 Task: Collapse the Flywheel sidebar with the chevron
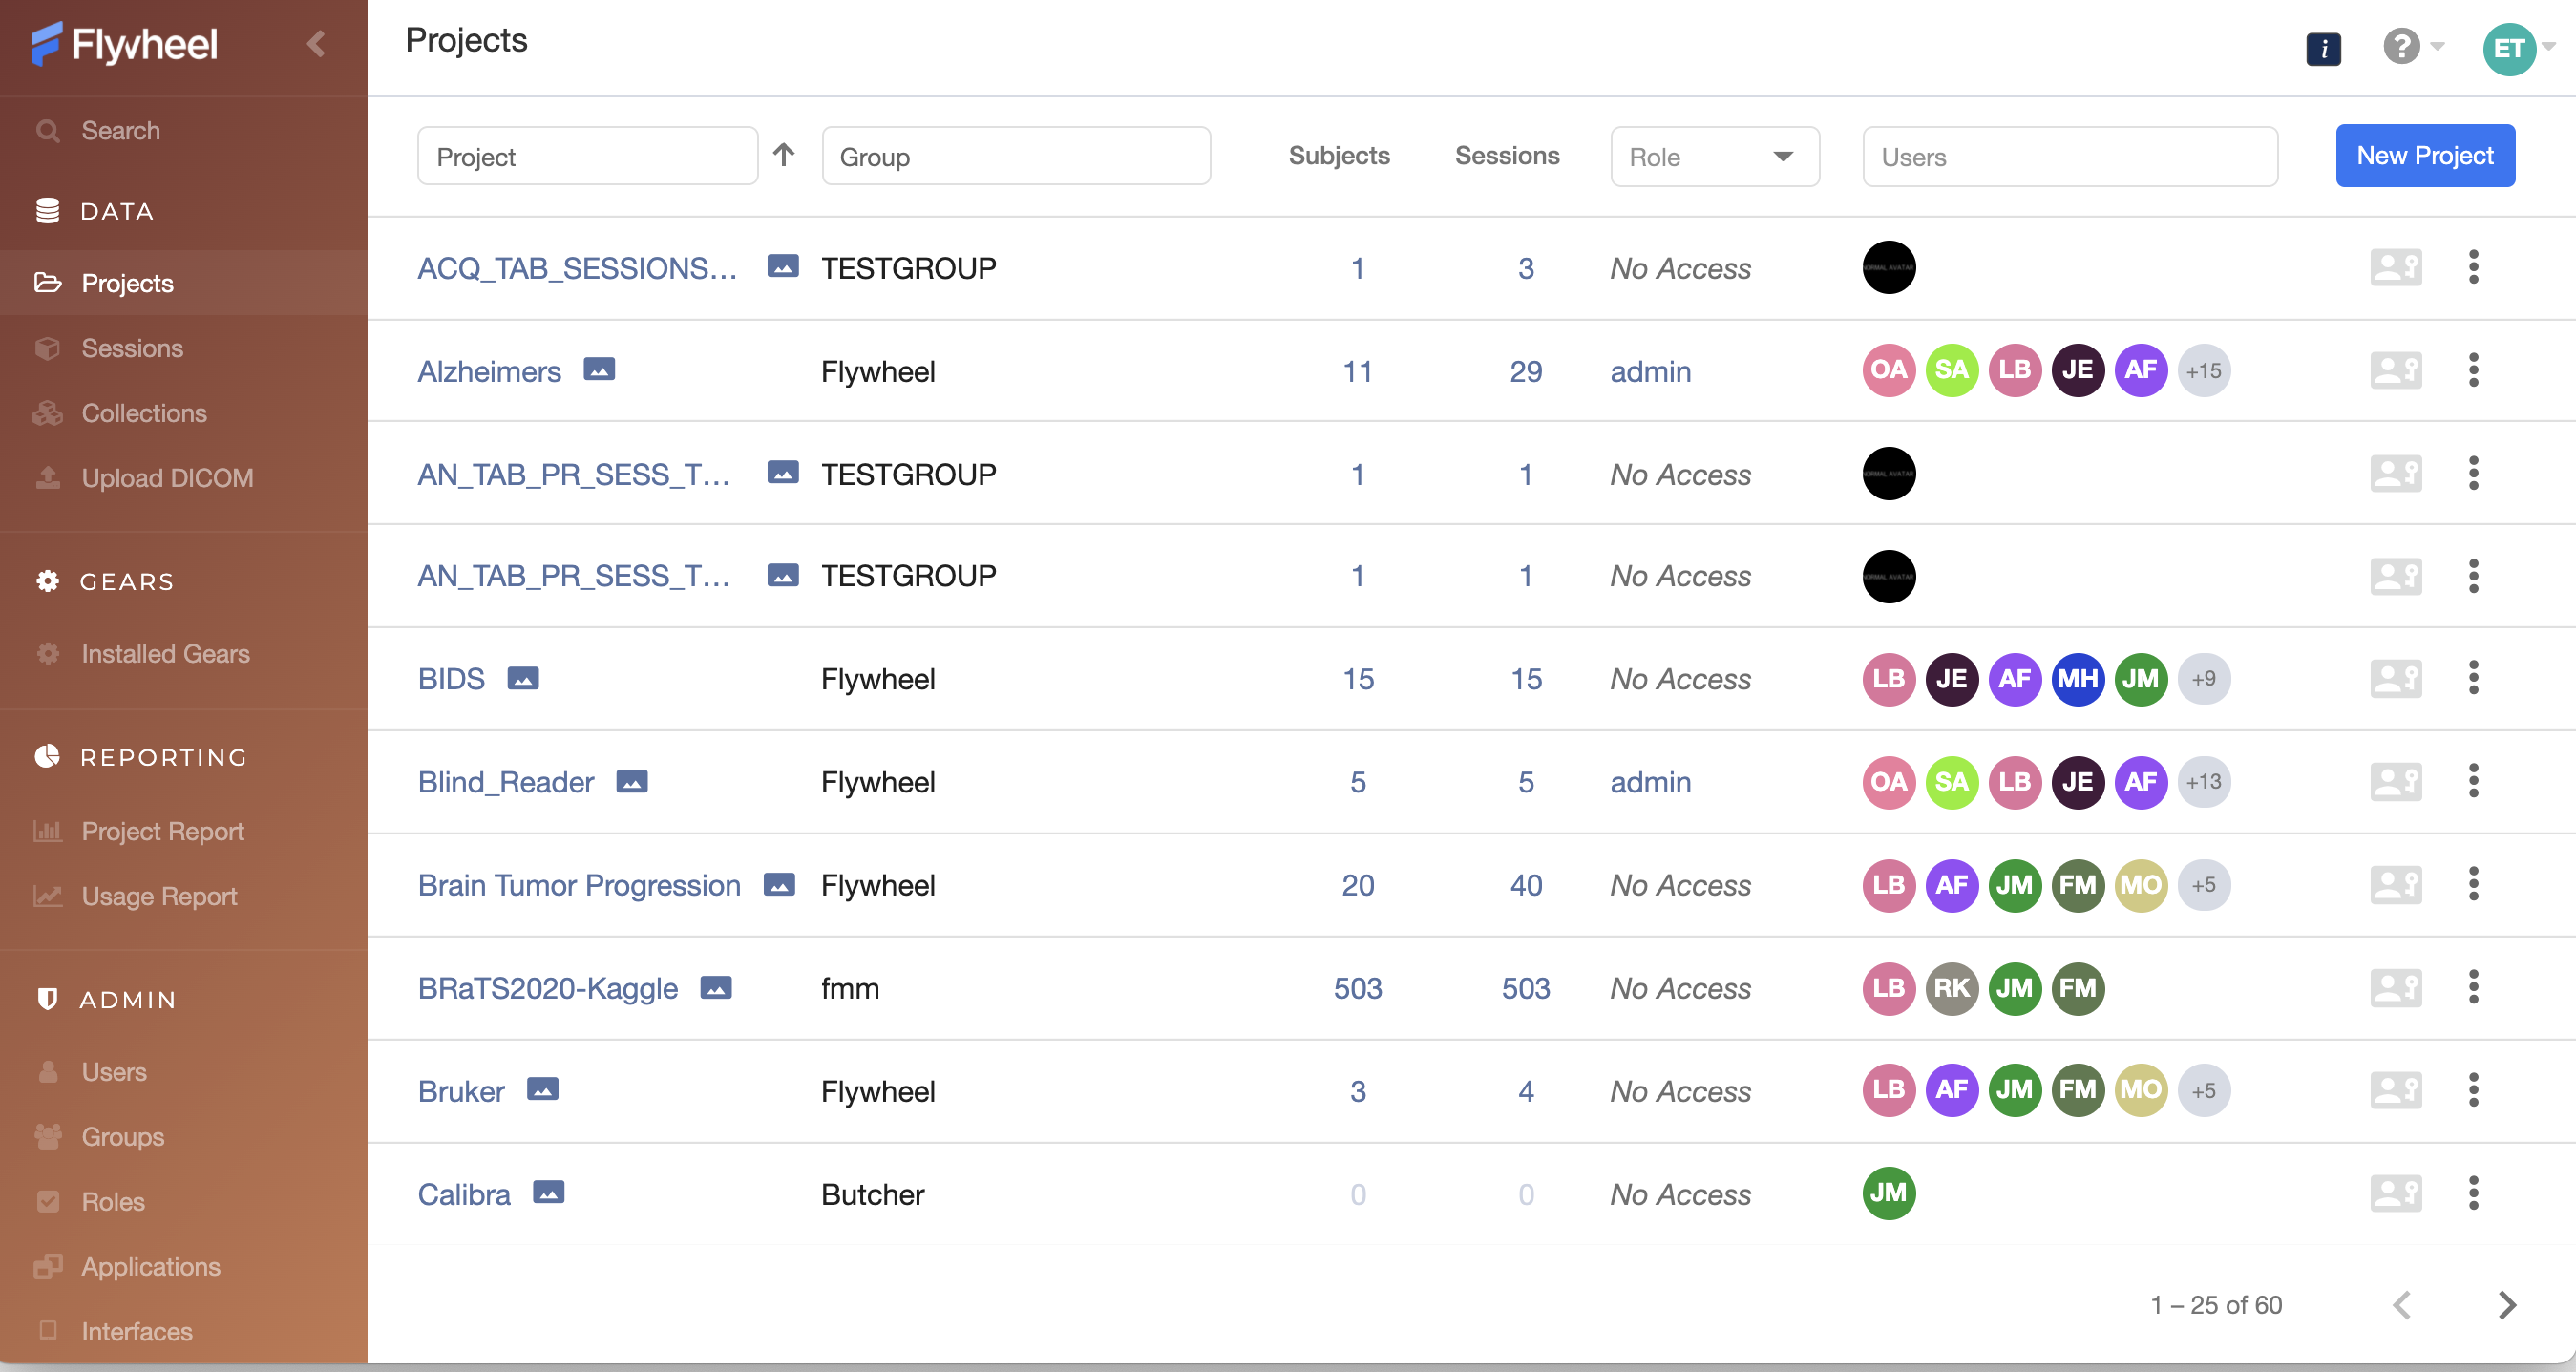tap(316, 44)
